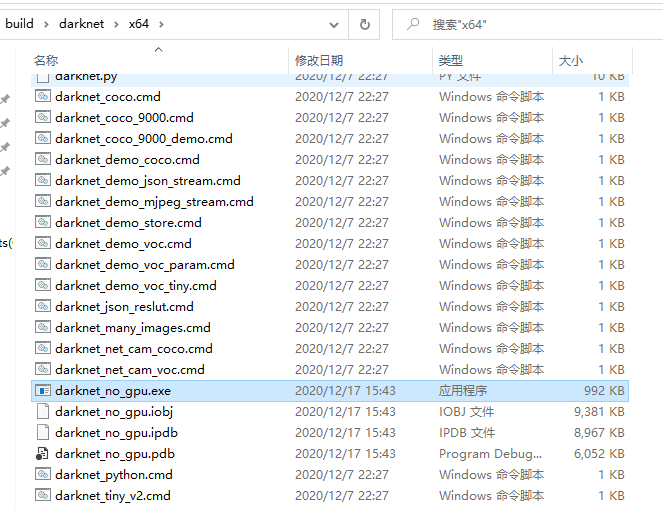Expand the chevron after the darknet breadcrumb
This screenshot has width=663, height=509.
[116, 25]
